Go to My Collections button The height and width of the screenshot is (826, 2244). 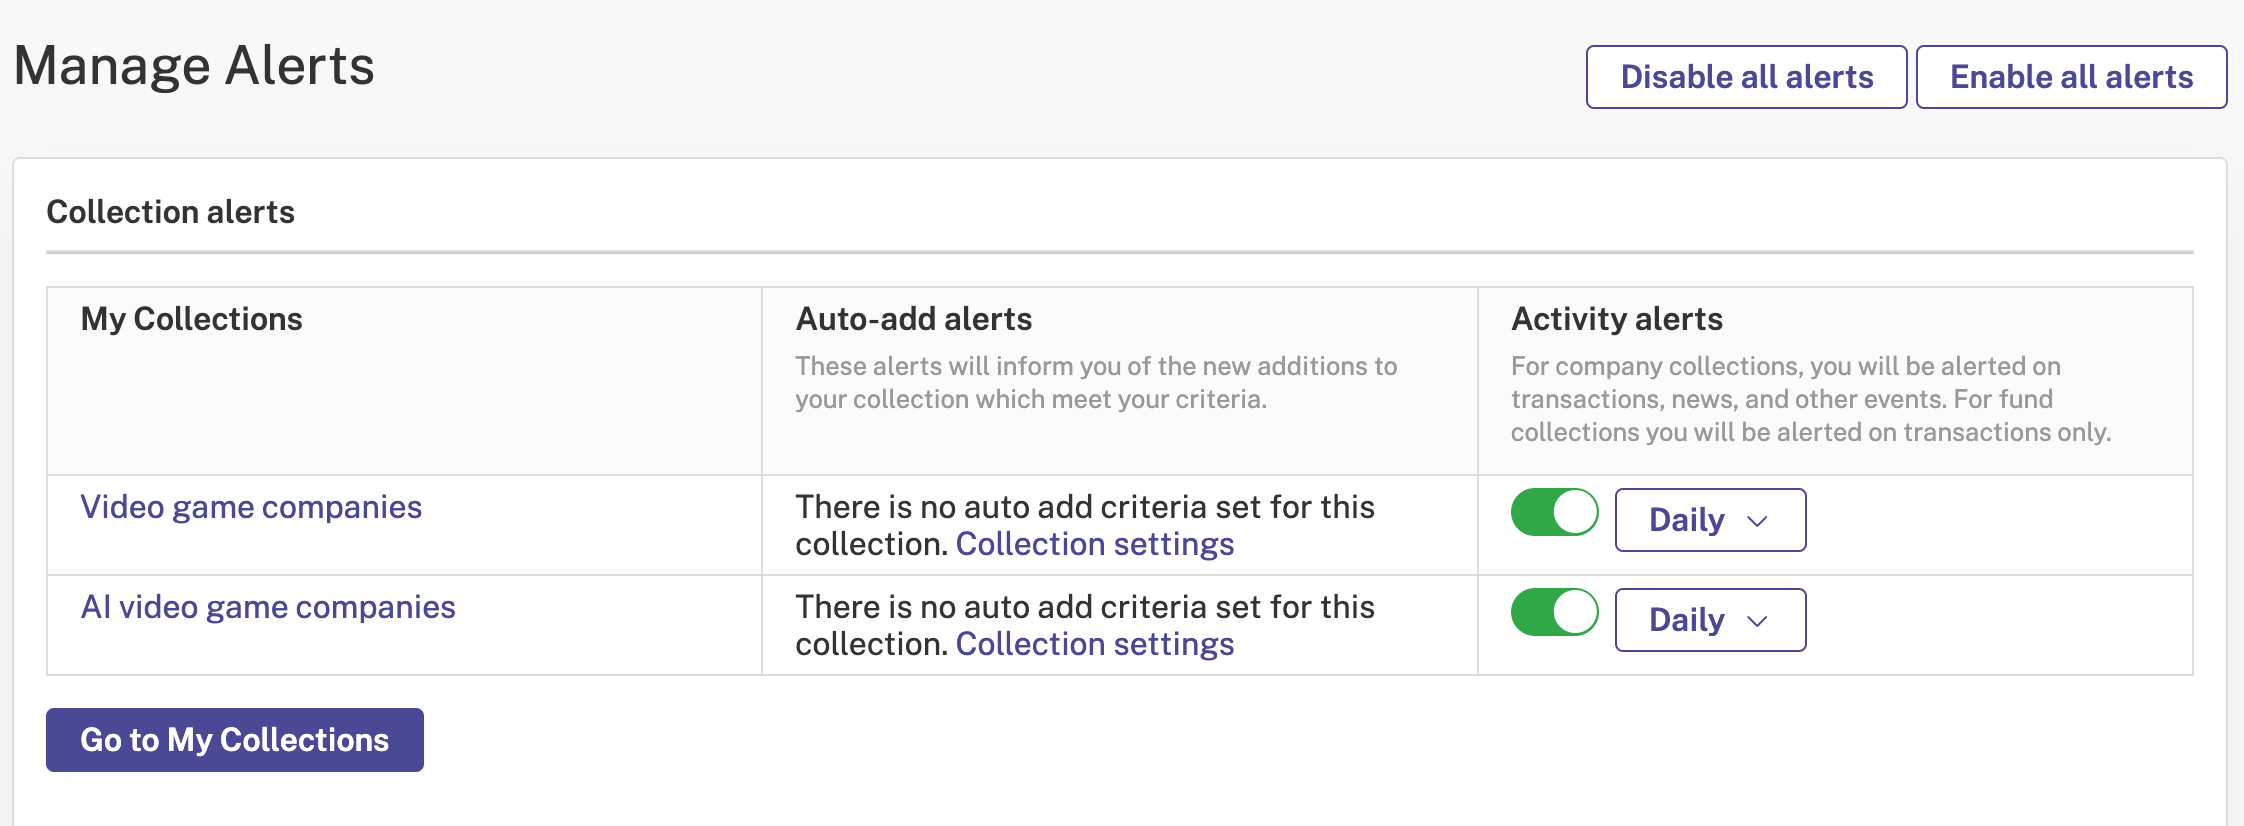coord(235,740)
